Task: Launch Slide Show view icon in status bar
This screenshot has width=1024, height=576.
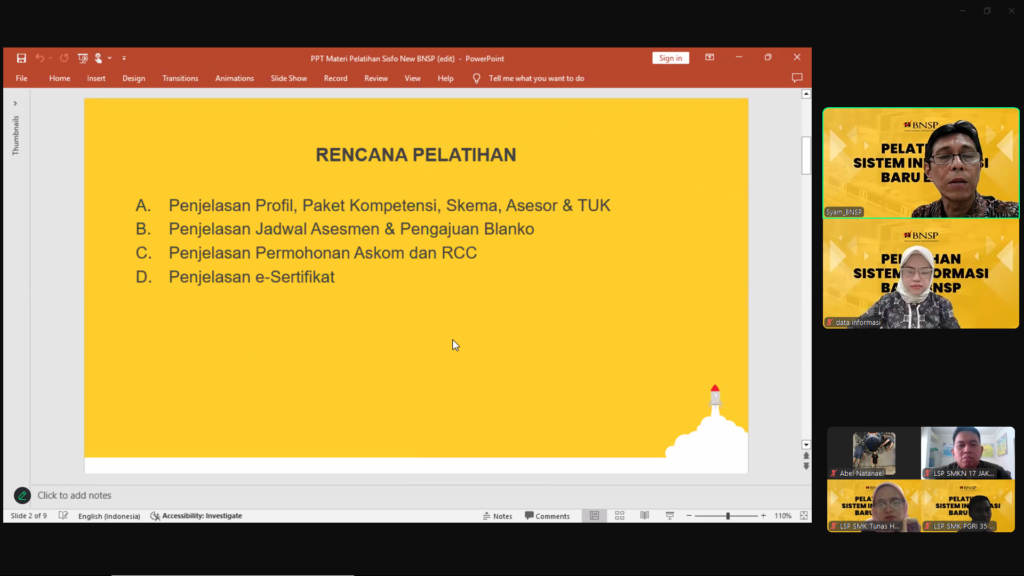Action: click(x=669, y=516)
